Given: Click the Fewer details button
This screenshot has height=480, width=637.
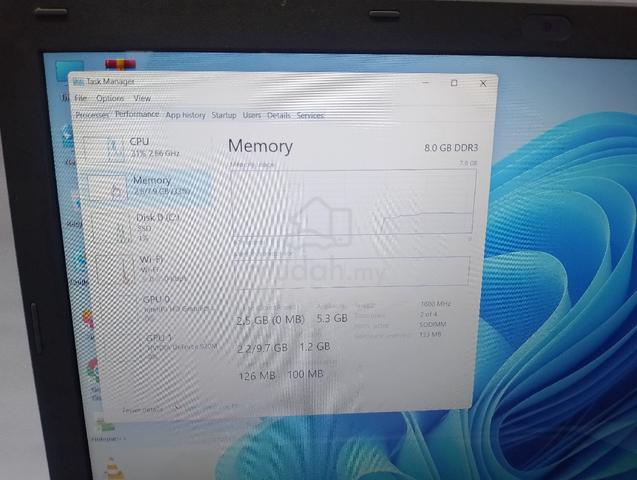Looking at the screenshot, I should 143,410.
